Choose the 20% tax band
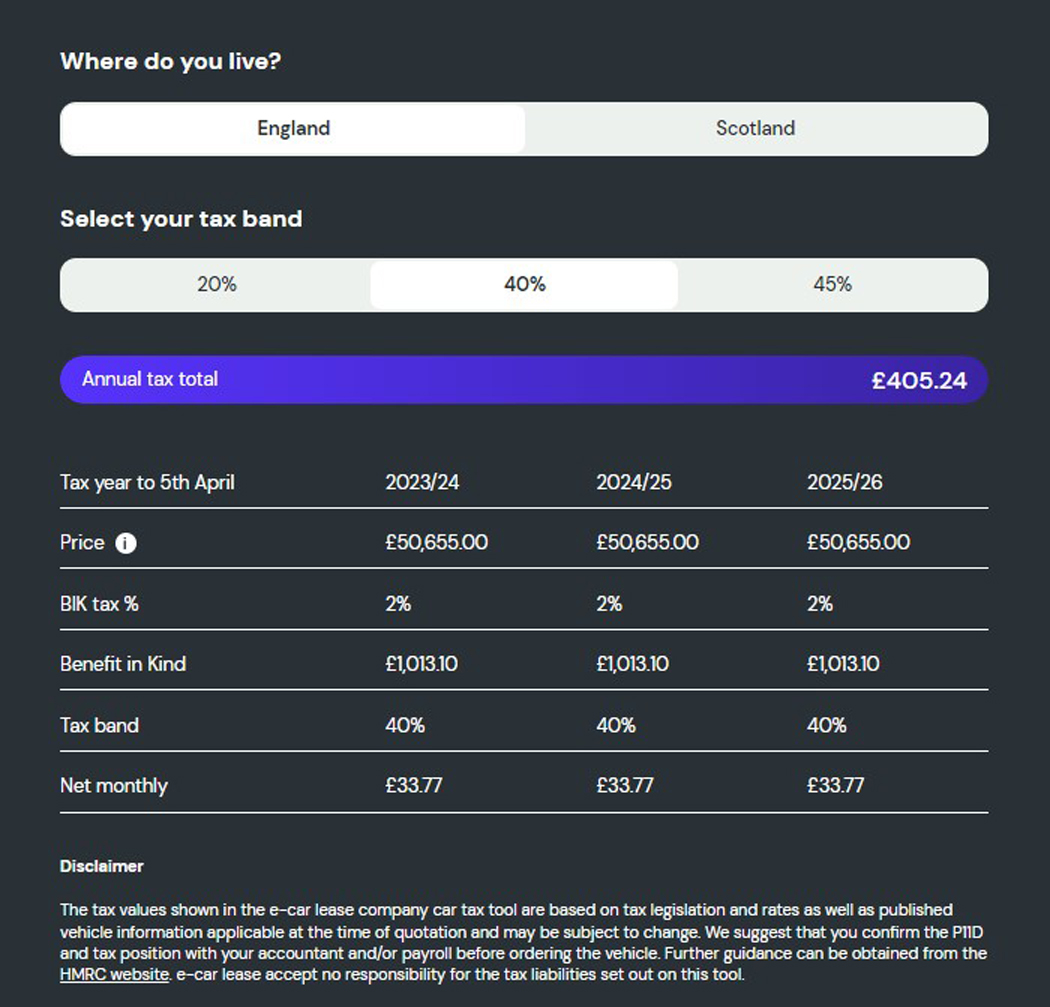This screenshot has height=1007, width=1050. [x=216, y=285]
